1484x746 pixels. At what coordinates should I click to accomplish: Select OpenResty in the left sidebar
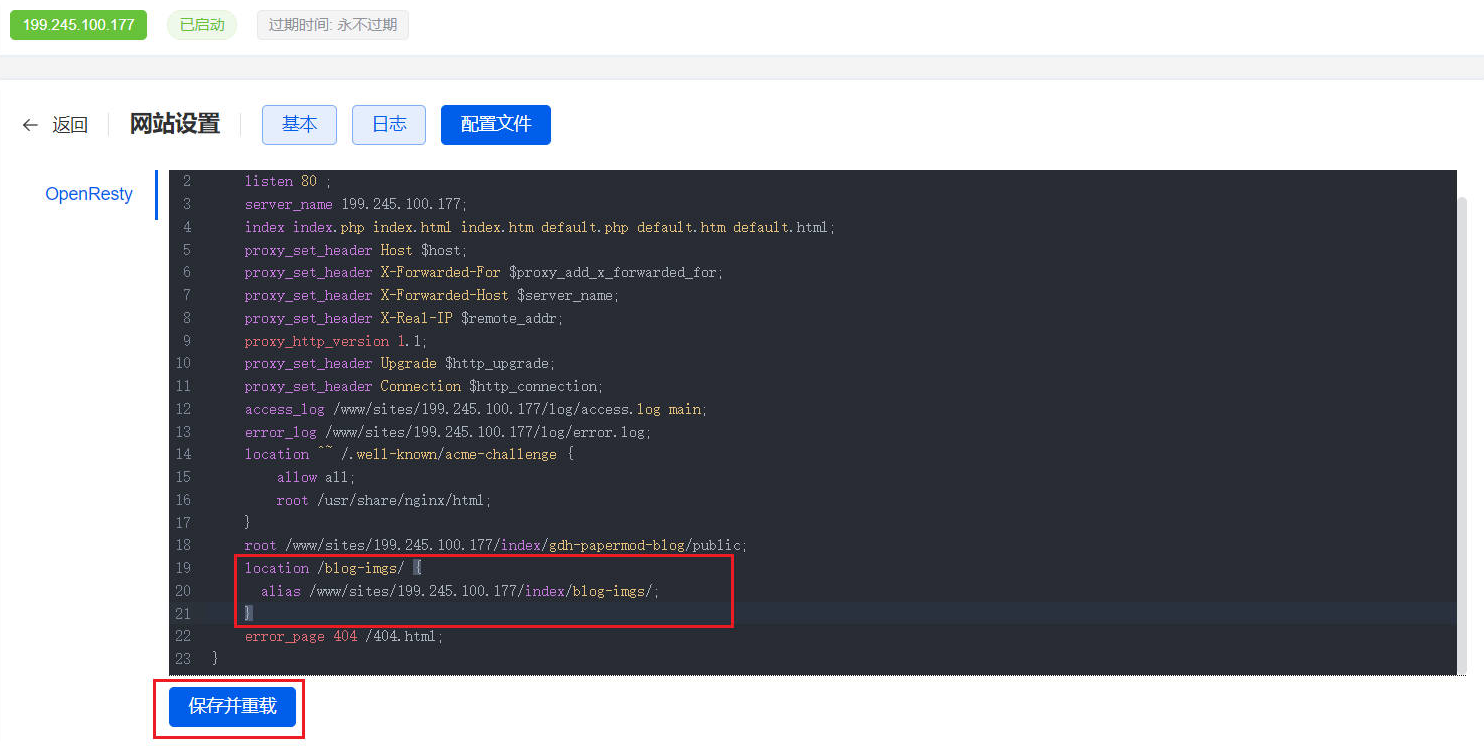pyautogui.click(x=89, y=194)
